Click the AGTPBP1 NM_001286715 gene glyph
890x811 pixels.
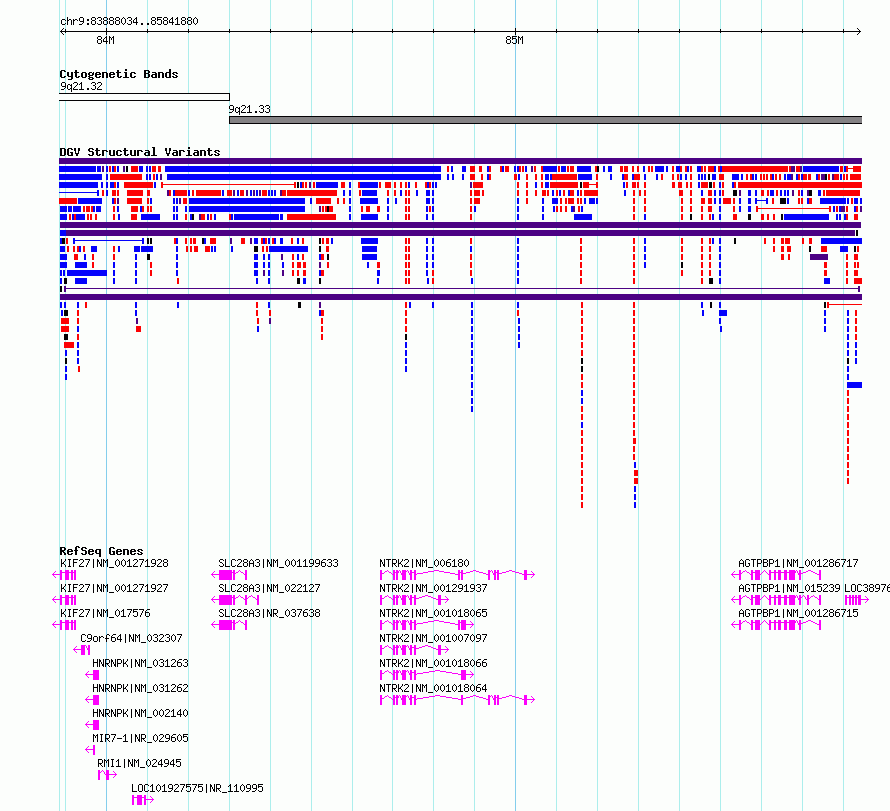click(776, 625)
